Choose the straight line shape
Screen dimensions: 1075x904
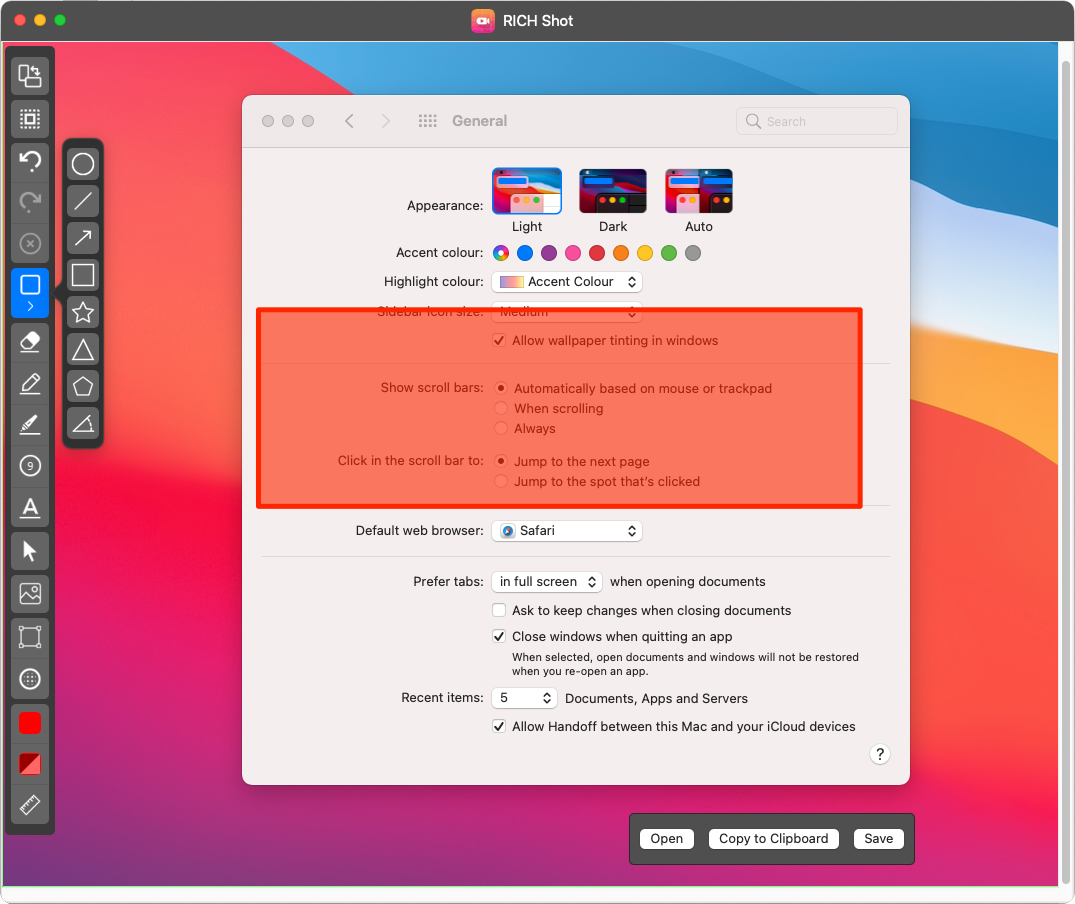[83, 201]
